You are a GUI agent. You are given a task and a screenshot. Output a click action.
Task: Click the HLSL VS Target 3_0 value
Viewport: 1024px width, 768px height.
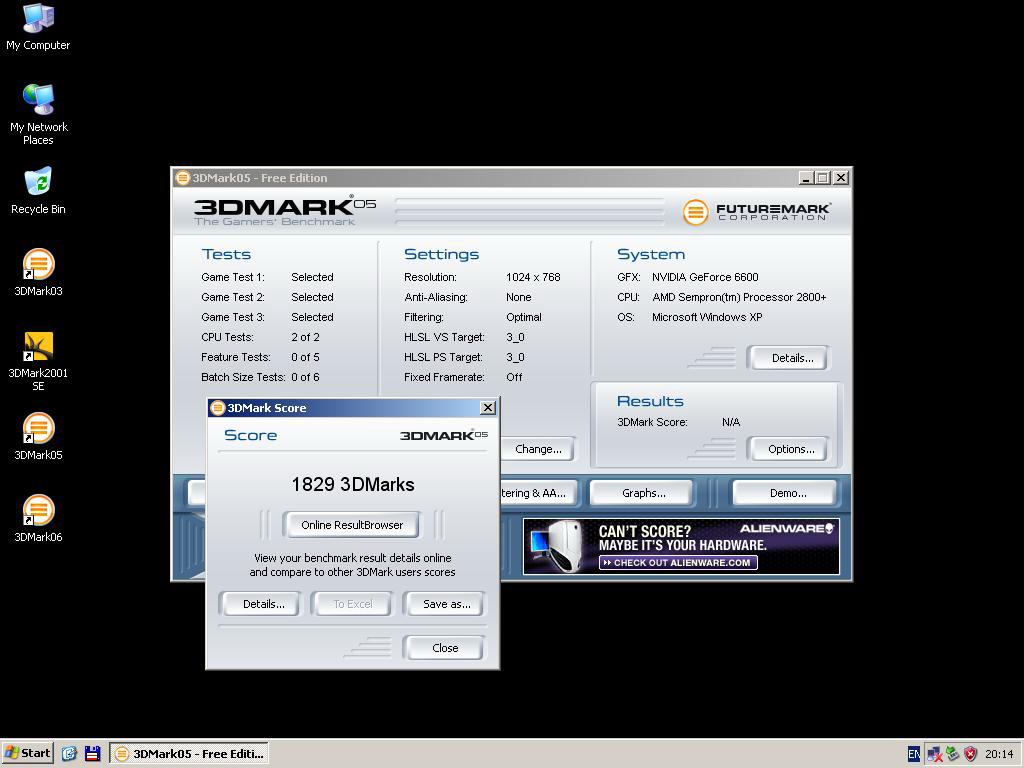[x=515, y=337]
